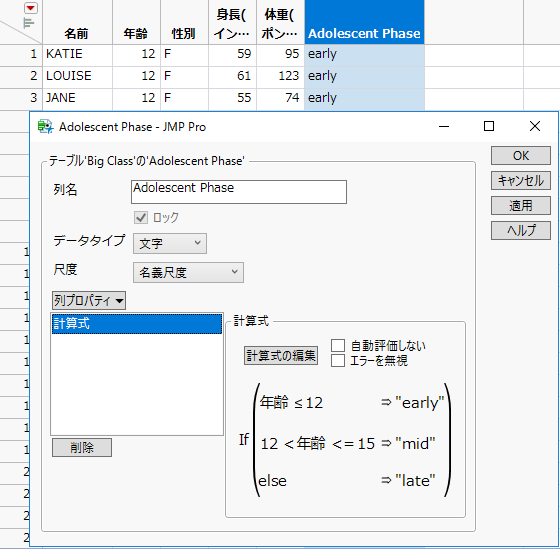This screenshot has height=549, width=560.
Task: Select 計算式 in the property list
Action: coord(137,324)
